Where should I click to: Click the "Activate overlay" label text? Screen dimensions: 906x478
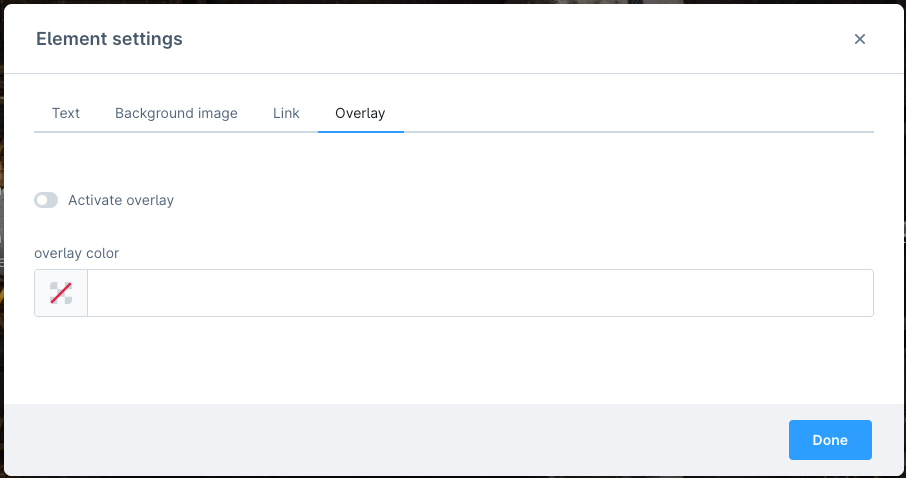point(121,200)
